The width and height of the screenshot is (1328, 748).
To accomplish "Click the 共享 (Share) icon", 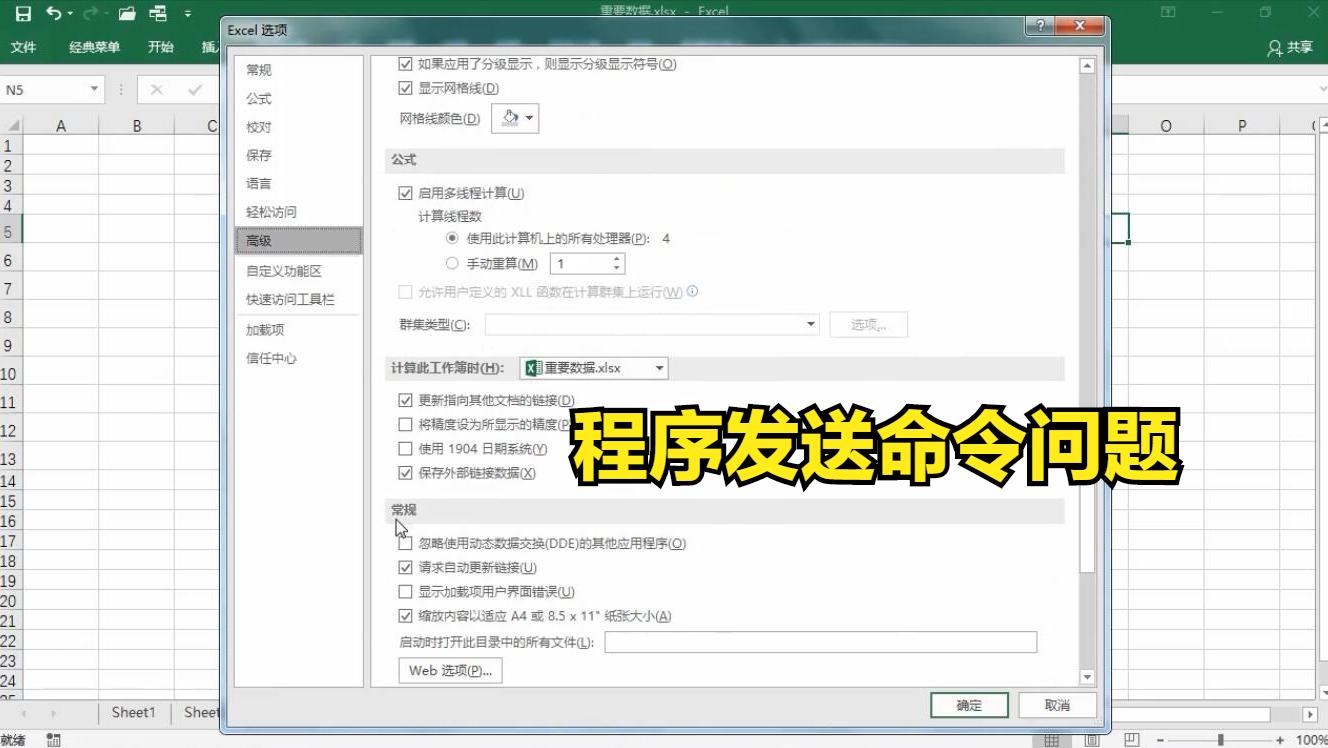I will 1288,46.
